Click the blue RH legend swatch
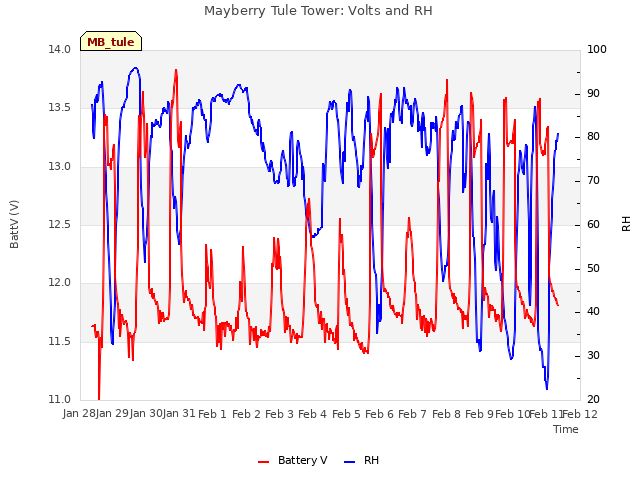This screenshot has height=480, width=640. coord(350,462)
